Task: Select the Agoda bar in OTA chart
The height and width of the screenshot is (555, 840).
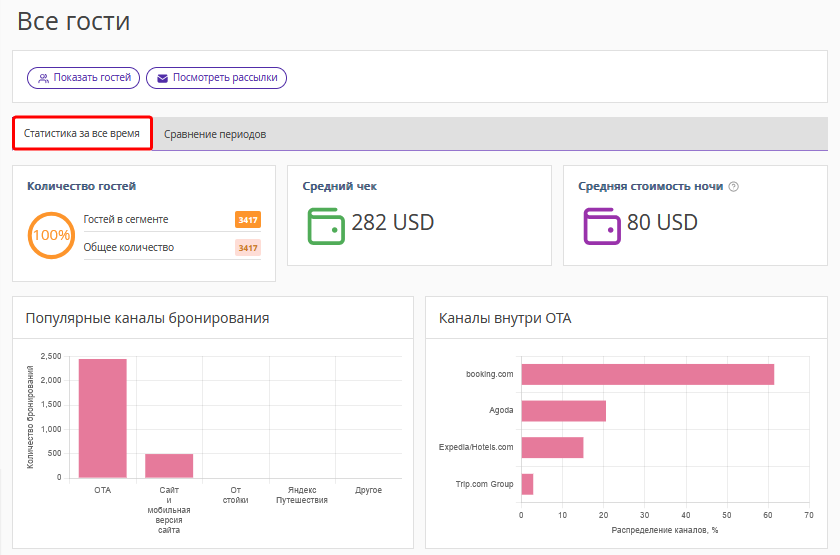Action: (563, 411)
